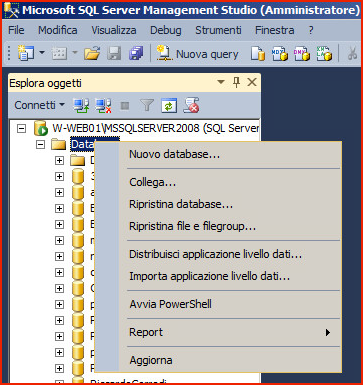Open the Report submenu
The image size is (363, 385).
click(x=218, y=332)
